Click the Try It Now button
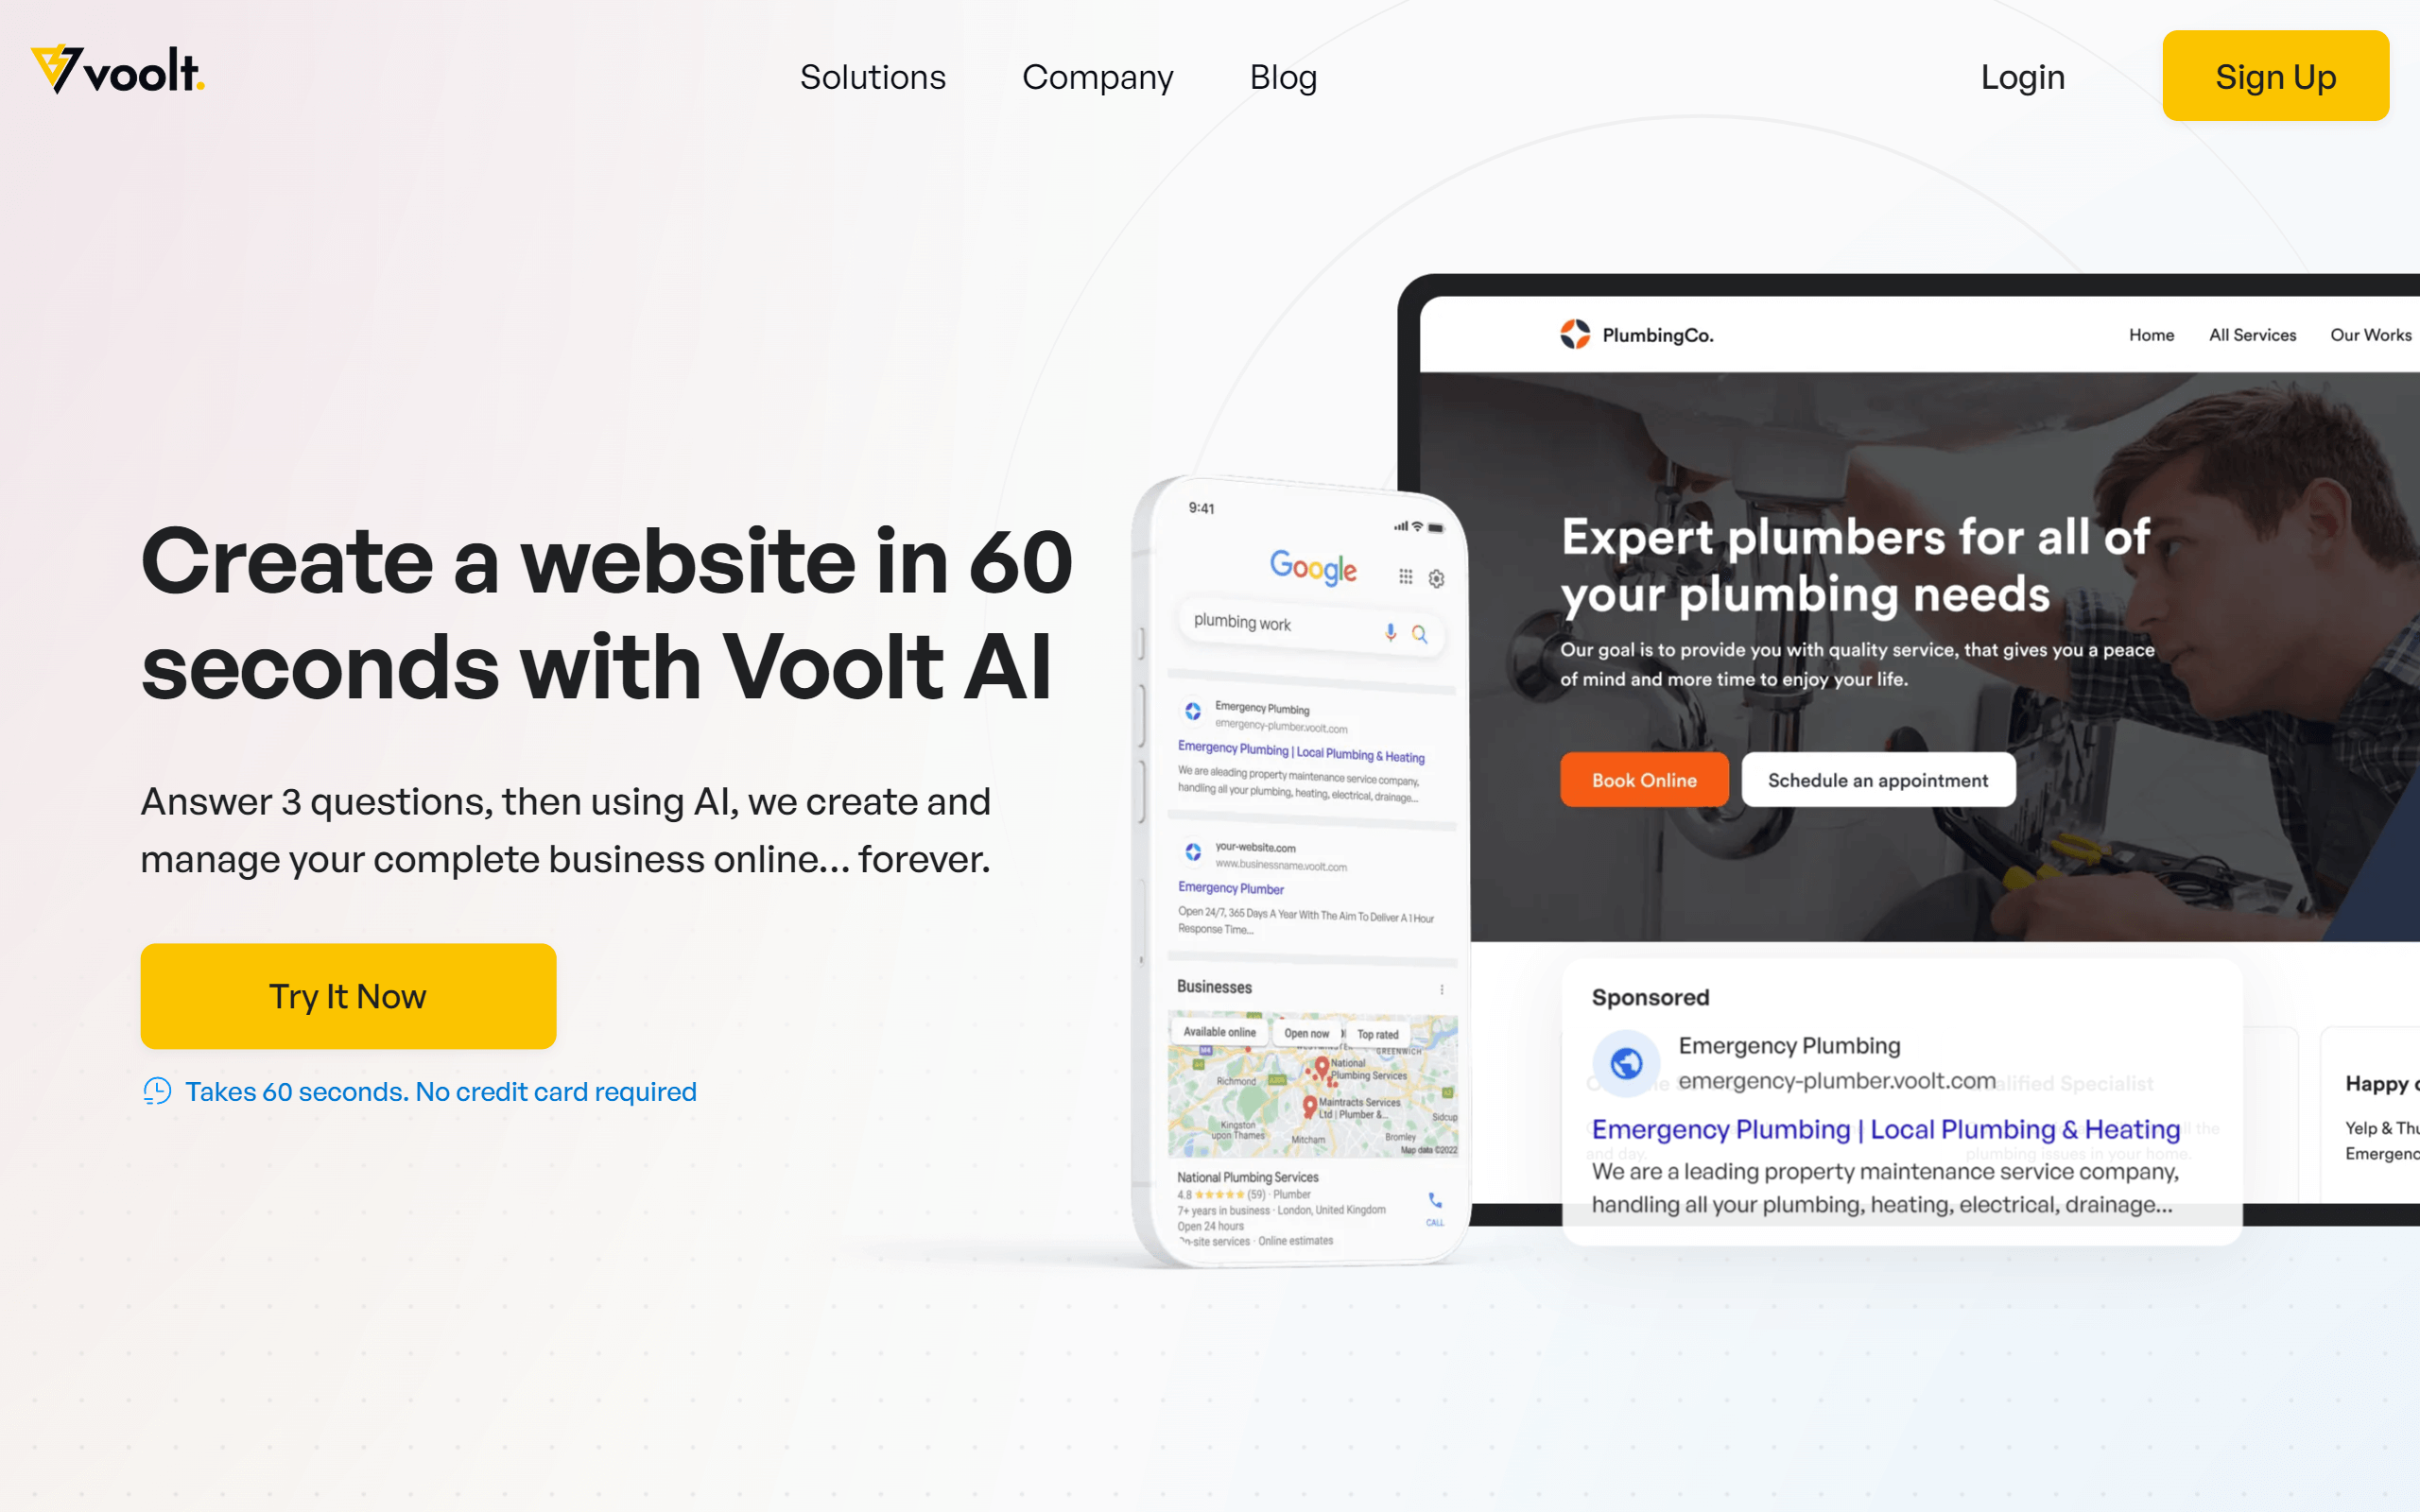The image size is (2420, 1512). pyautogui.click(x=347, y=996)
